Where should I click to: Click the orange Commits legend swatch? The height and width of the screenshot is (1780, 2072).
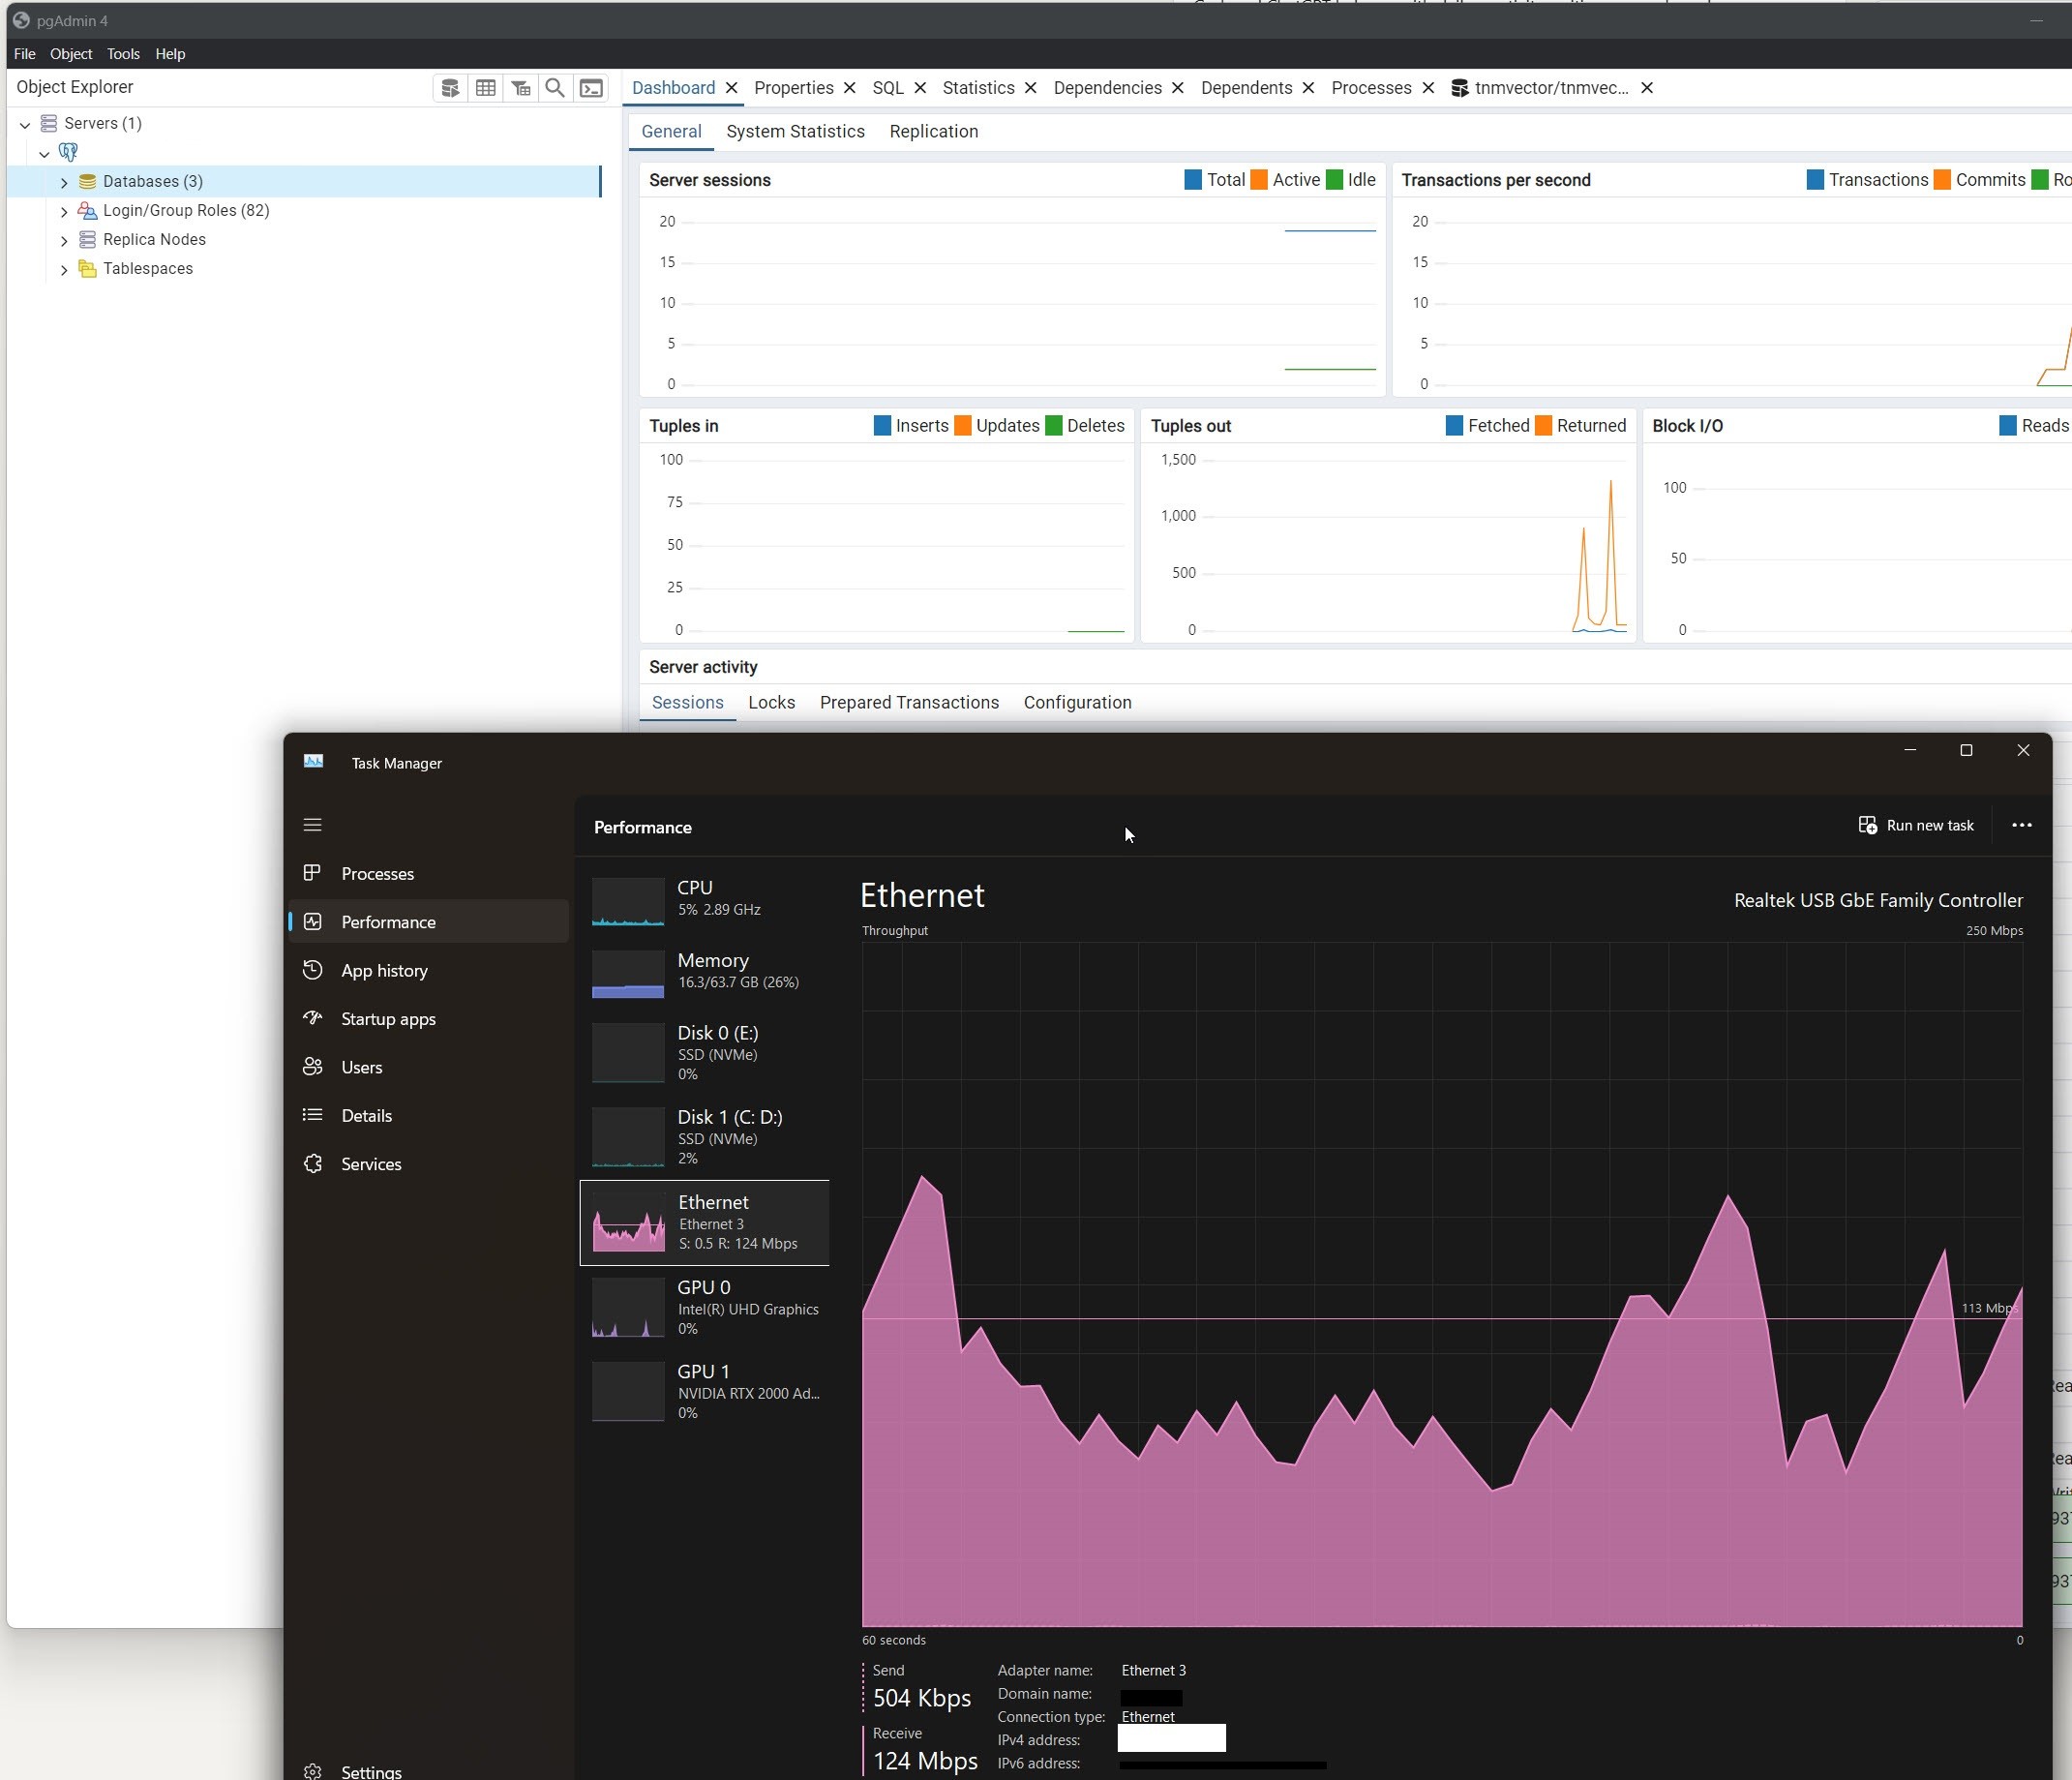point(1942,180)
